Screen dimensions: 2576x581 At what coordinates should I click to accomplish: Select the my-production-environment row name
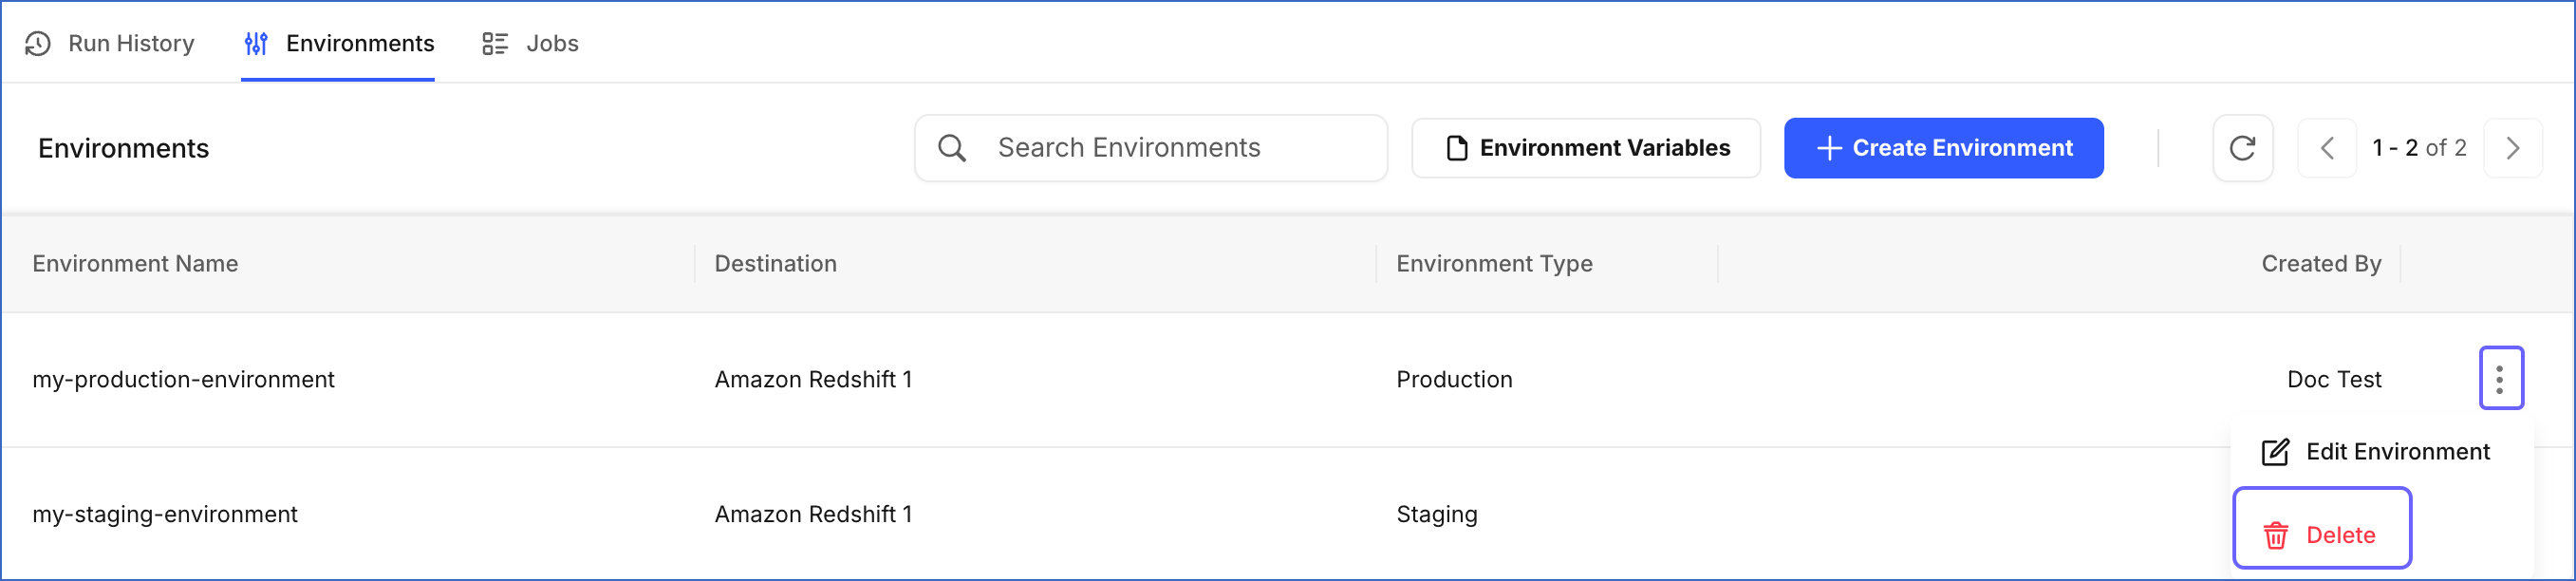[184, 380]
